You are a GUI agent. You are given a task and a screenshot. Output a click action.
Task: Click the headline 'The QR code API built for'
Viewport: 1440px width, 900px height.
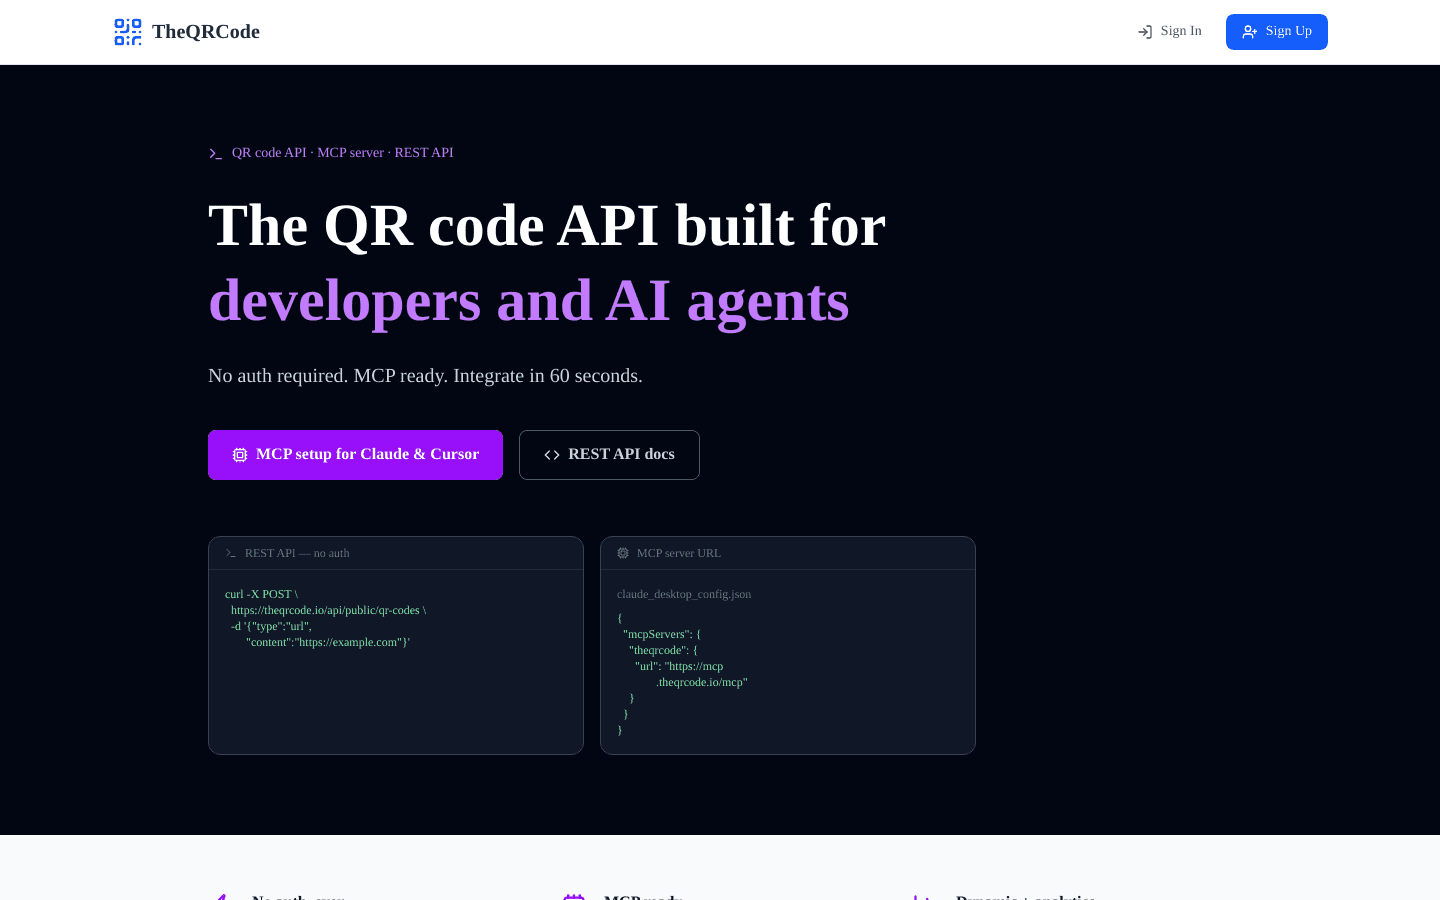[x=547, y=225]
